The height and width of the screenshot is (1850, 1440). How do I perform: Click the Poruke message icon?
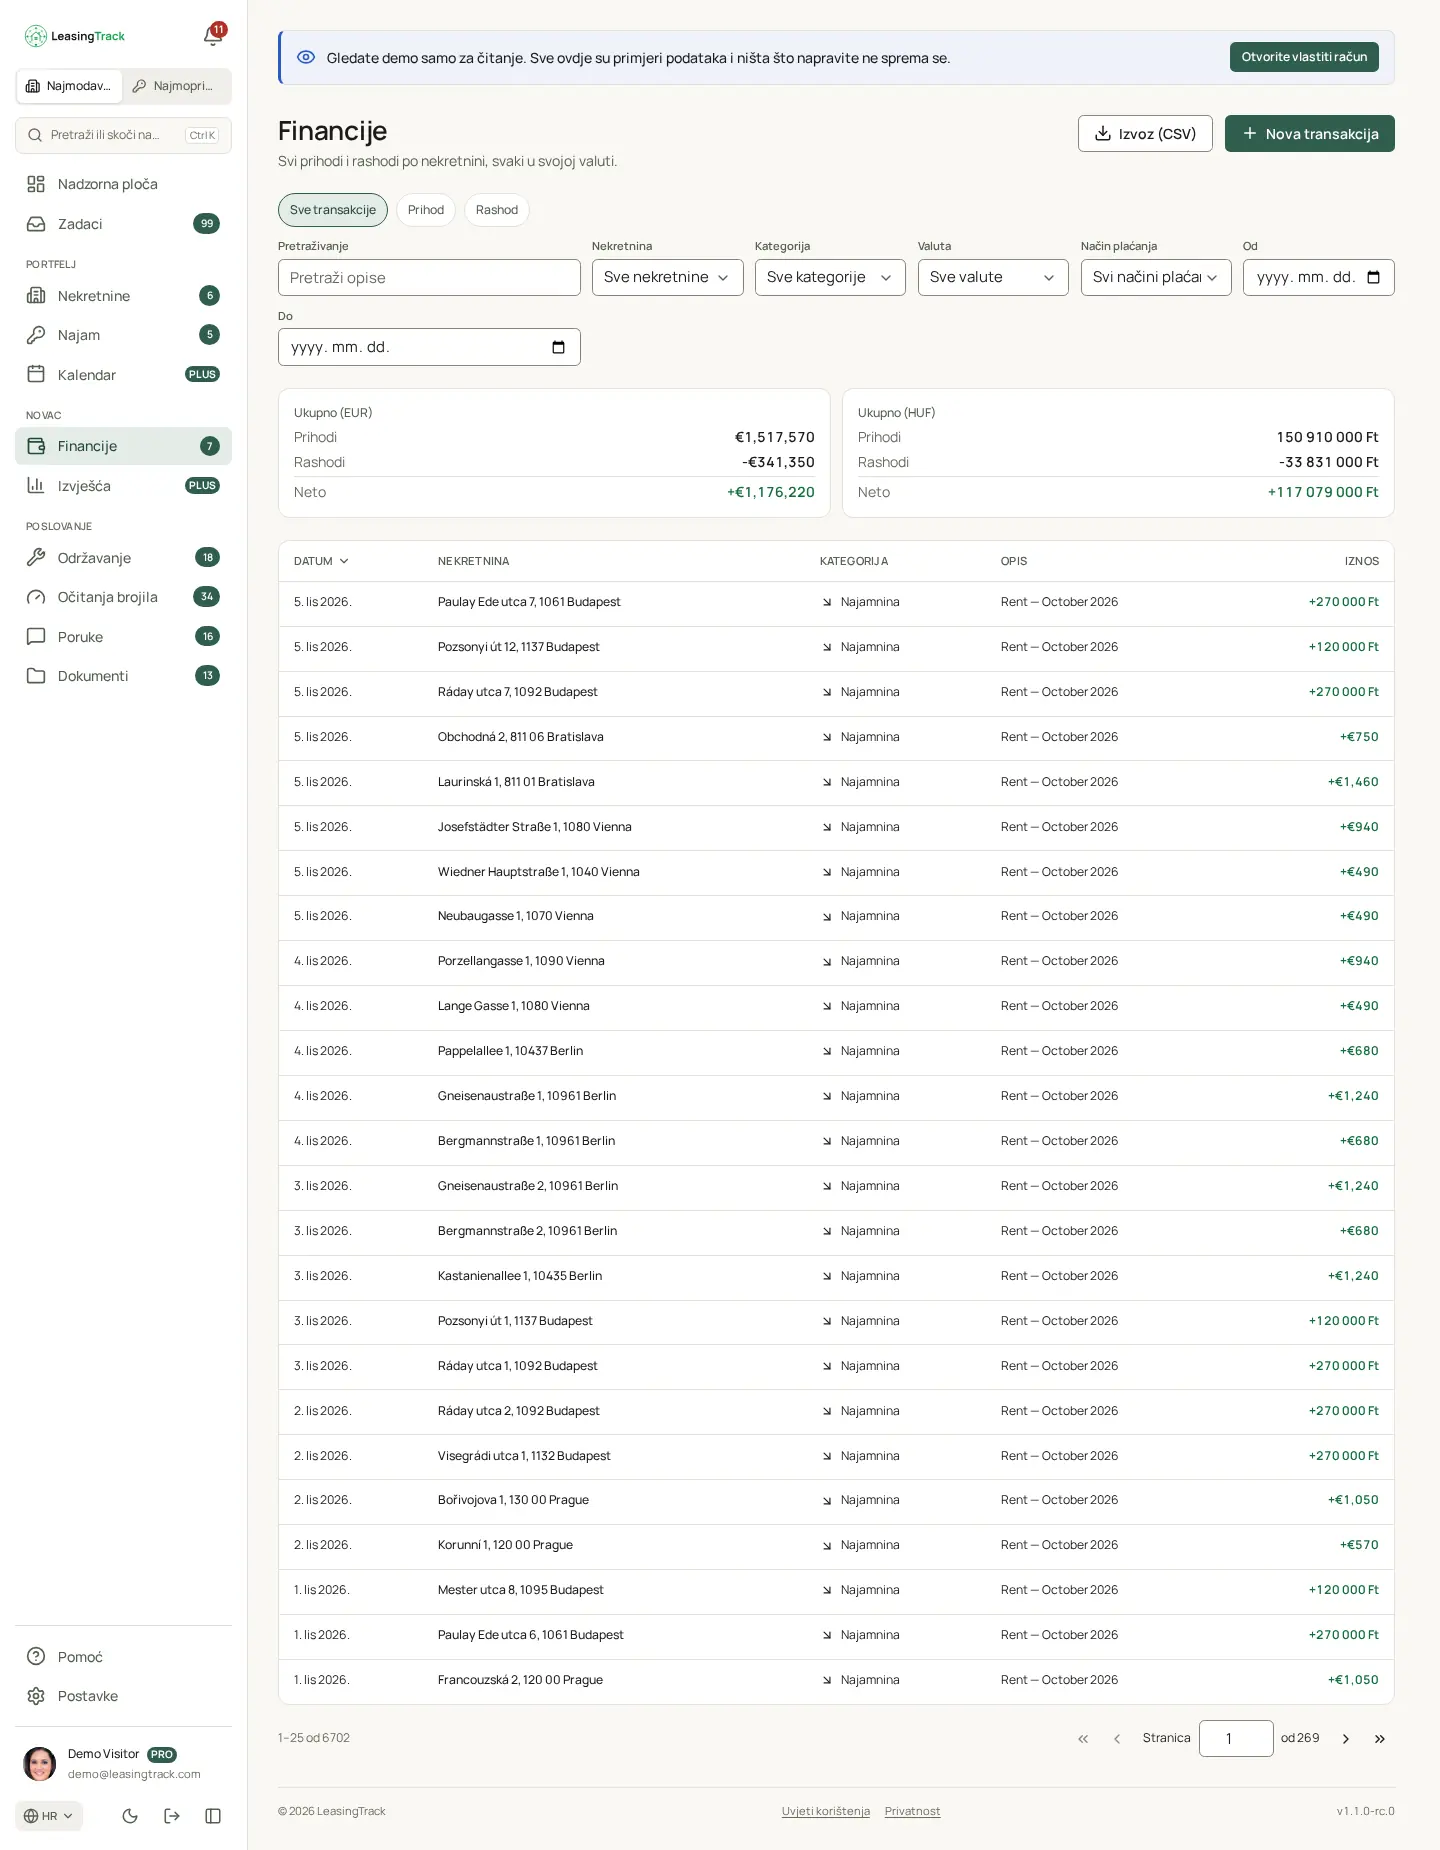click(x=36, y=637)
